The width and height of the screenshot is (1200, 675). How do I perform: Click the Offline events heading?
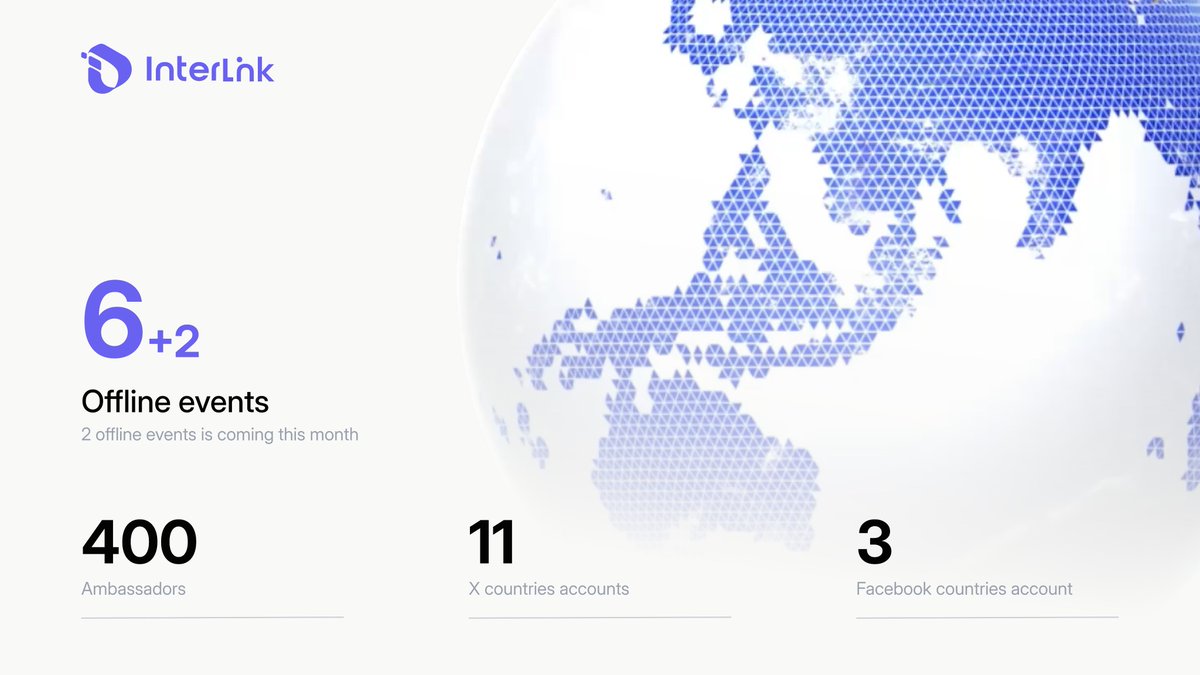pos(174,402)
